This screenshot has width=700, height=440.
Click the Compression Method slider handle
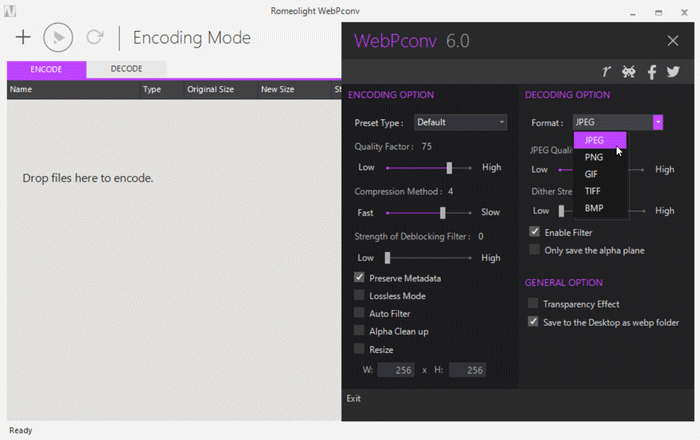pos(442,213)
